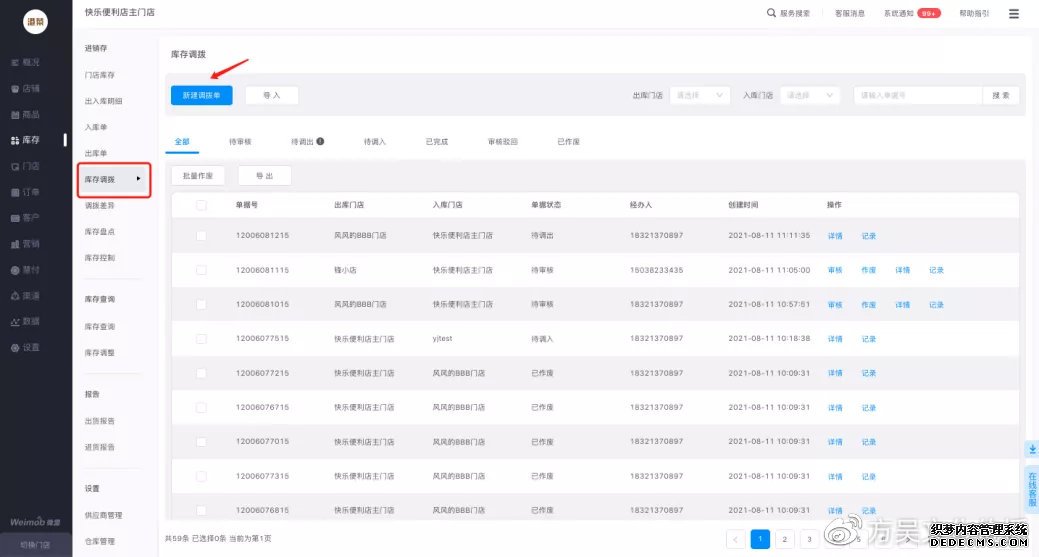Tick the select-all checkbox in table header
This screenshot has height=557, width=1039.
coord(201,205)
